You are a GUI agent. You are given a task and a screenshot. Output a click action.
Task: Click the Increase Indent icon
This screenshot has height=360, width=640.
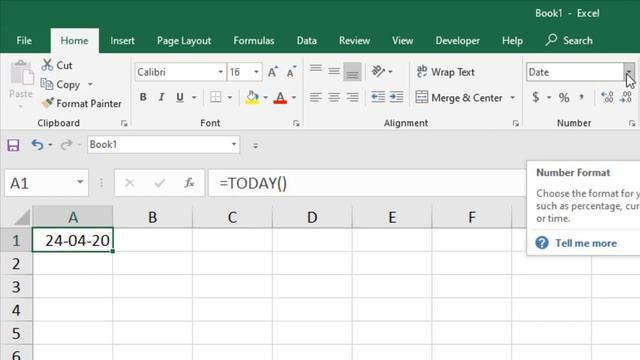[x=396, y=97]
